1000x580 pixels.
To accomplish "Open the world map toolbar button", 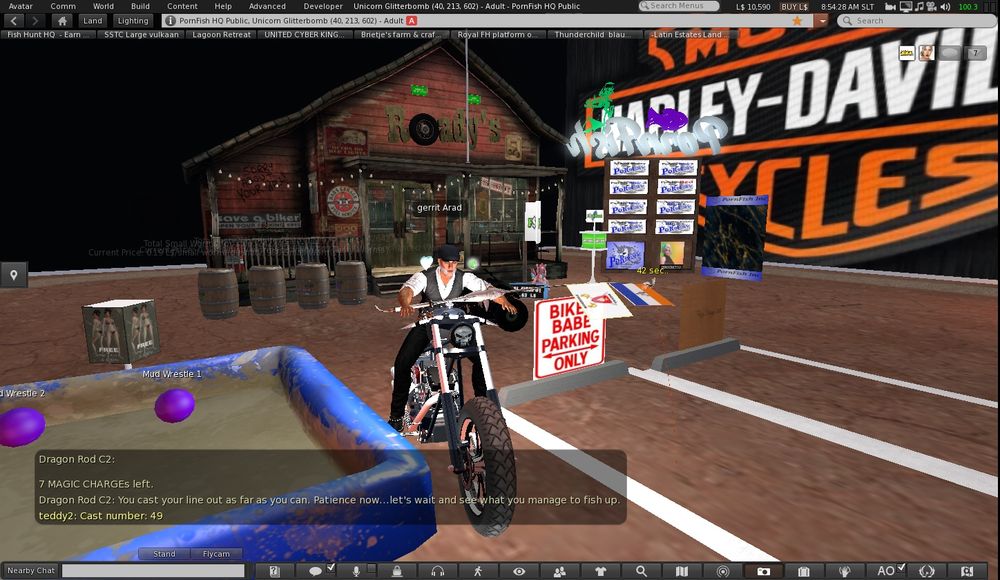I will (x=682, y=571).
